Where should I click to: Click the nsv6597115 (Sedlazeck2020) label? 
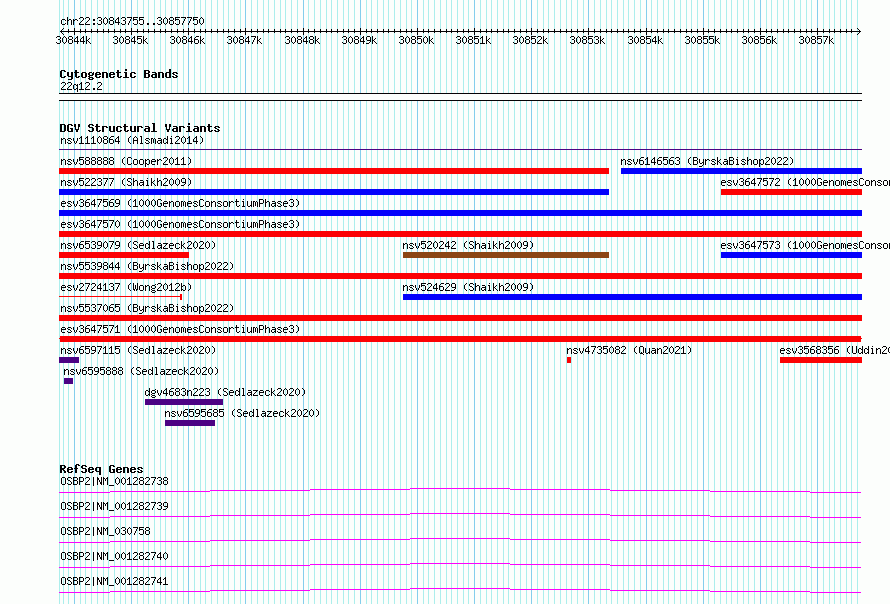(138, 350)
